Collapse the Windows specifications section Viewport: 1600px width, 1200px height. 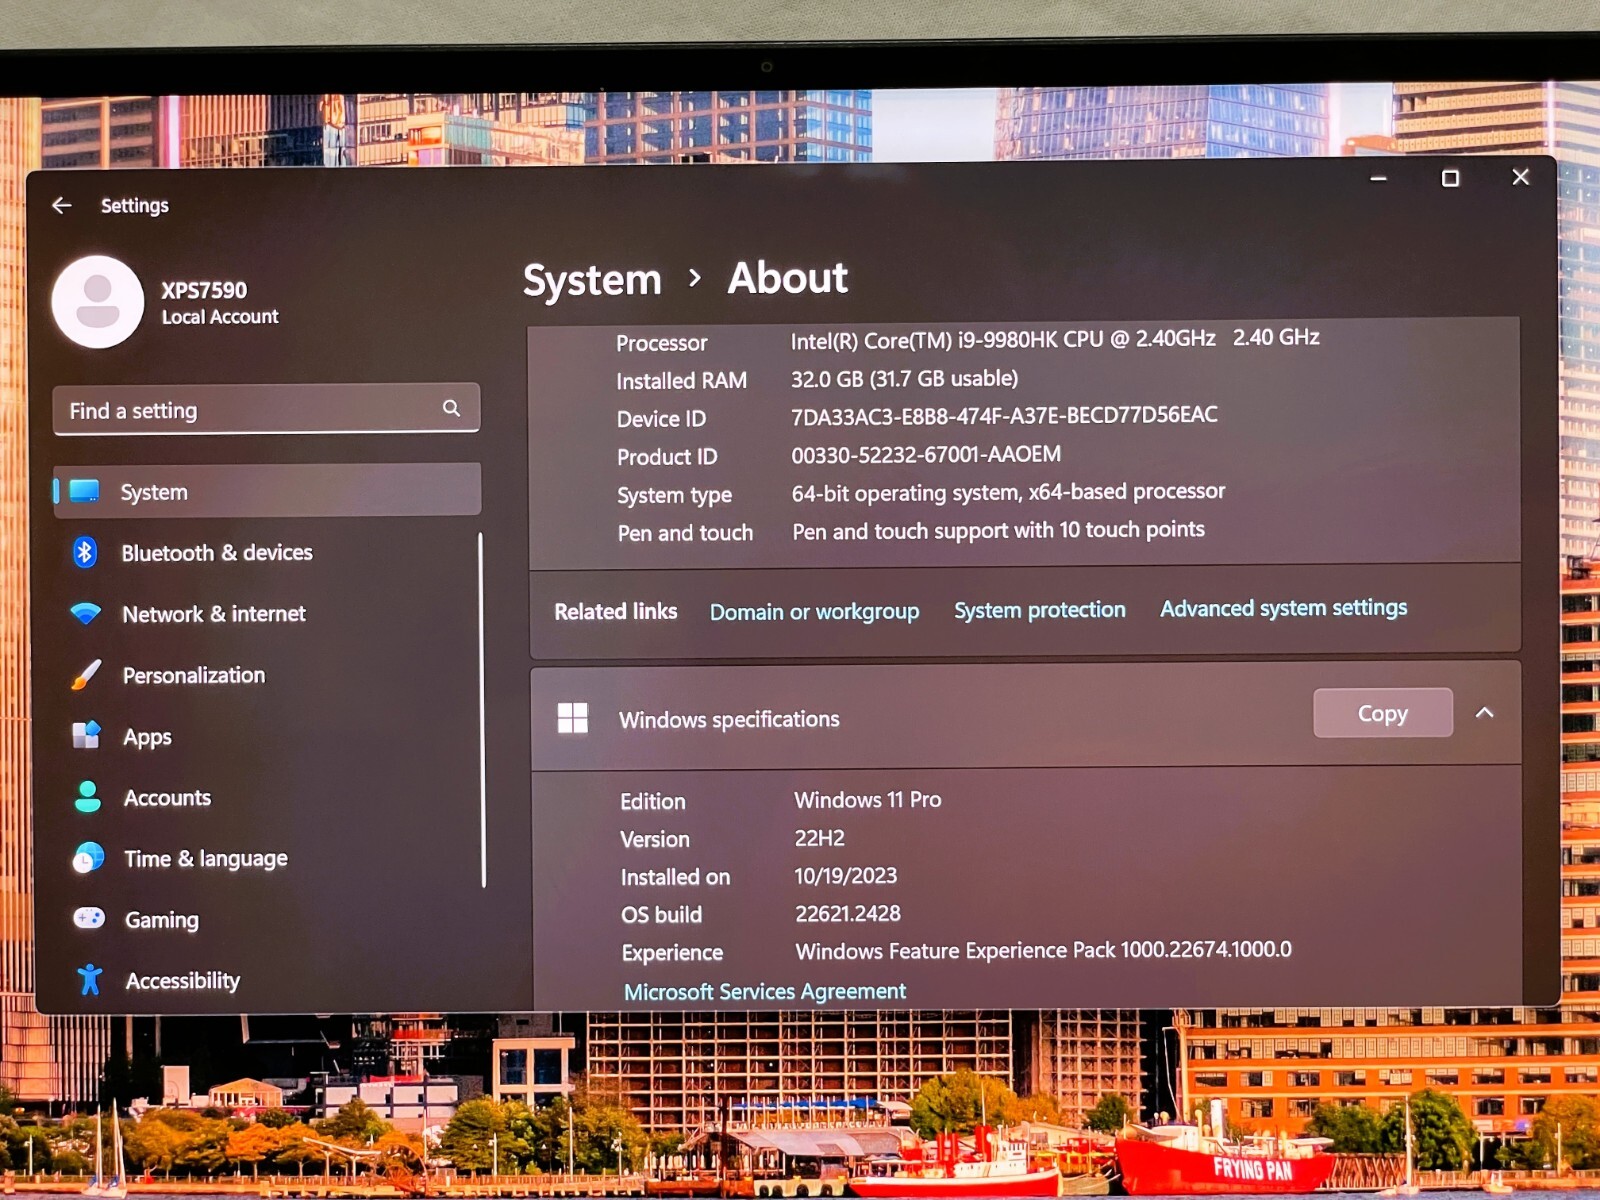[1485, 712]
